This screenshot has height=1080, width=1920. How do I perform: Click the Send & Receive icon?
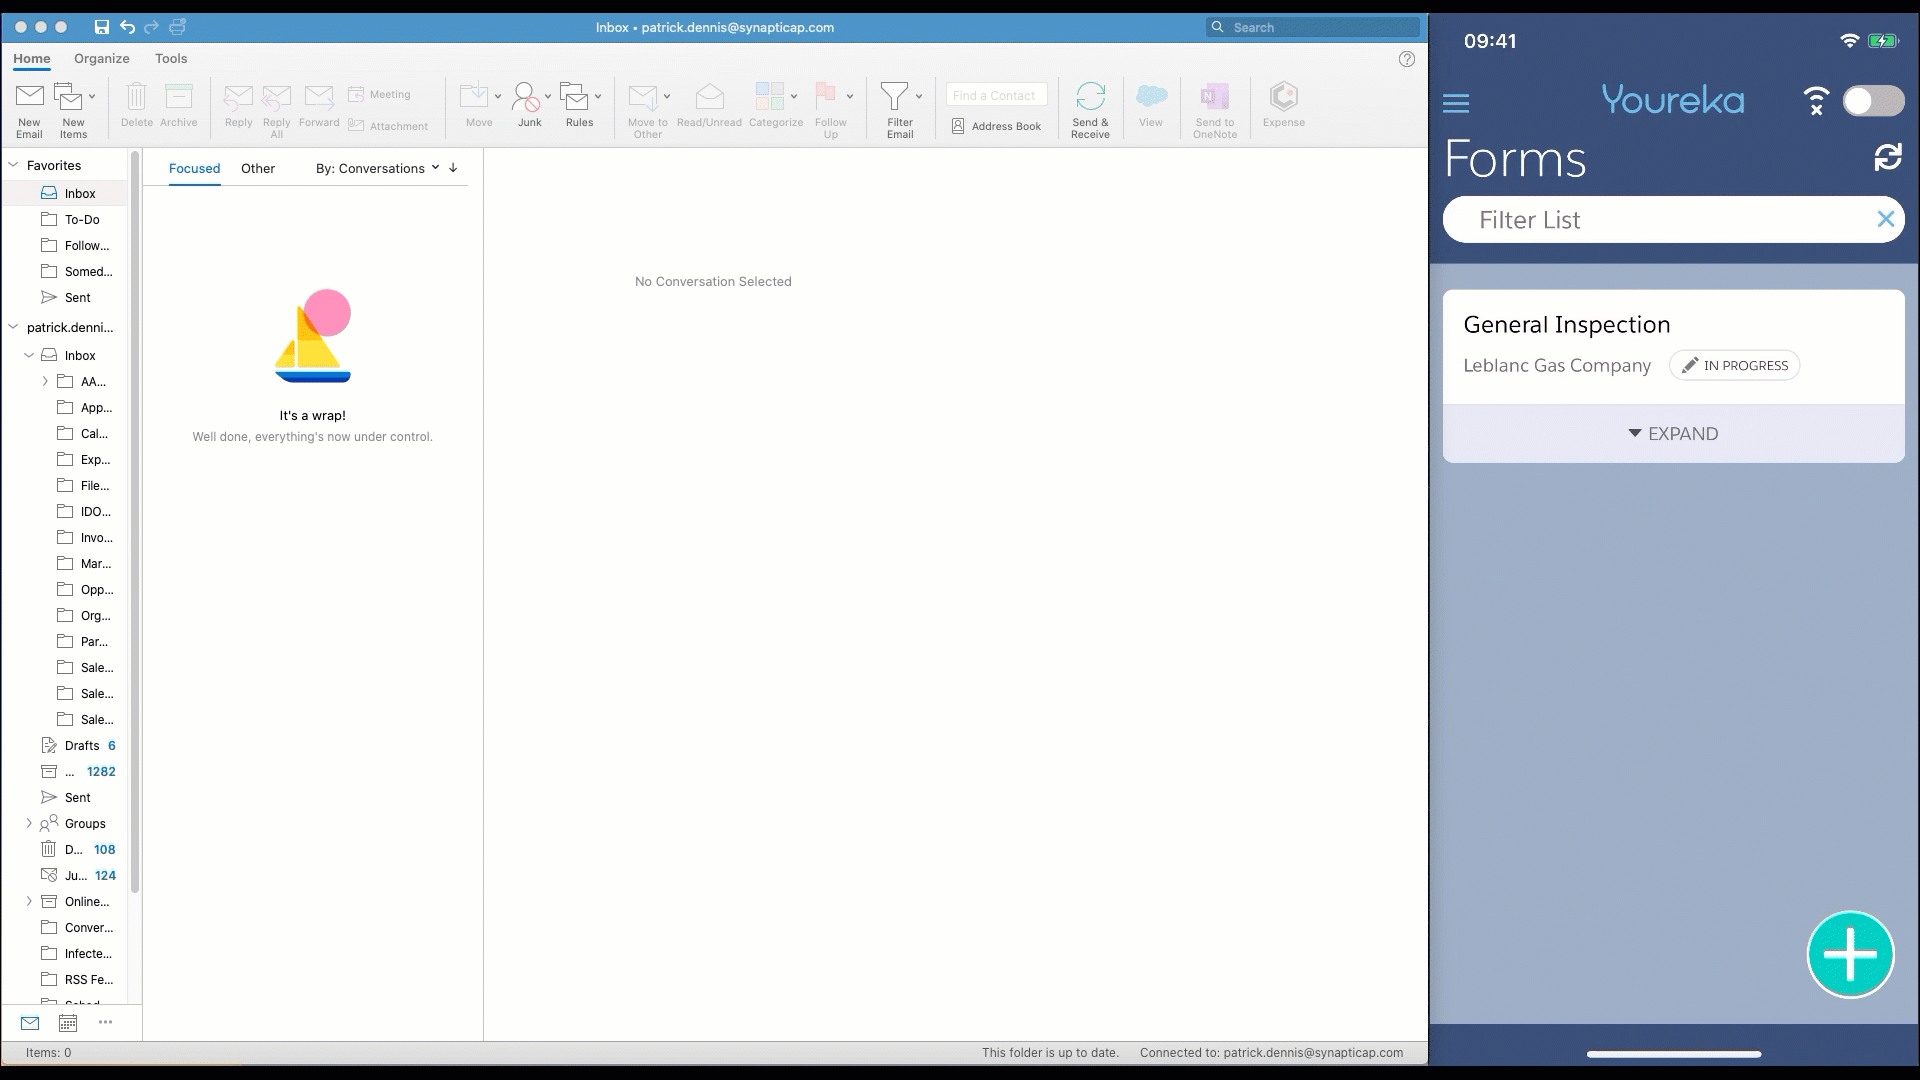tap(1090, 97)
